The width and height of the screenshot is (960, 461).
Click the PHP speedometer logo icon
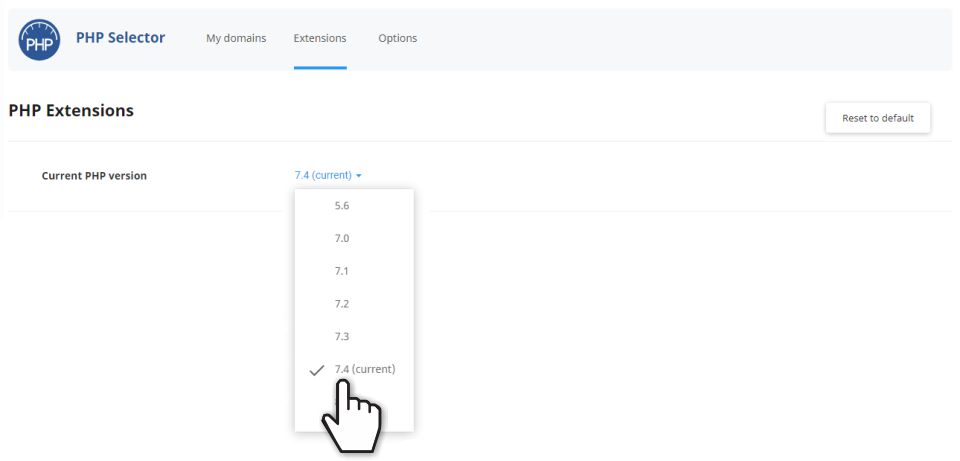click(x=39, y=39)
